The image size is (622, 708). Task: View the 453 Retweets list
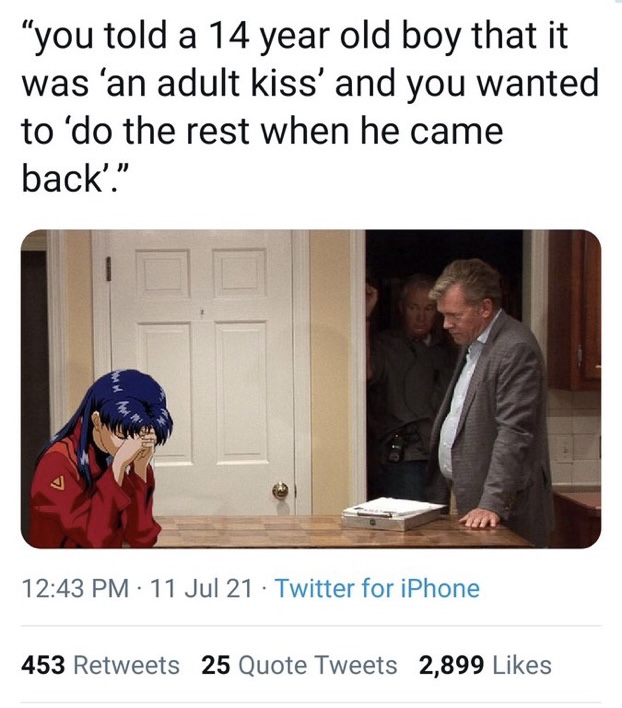(100, 665)
